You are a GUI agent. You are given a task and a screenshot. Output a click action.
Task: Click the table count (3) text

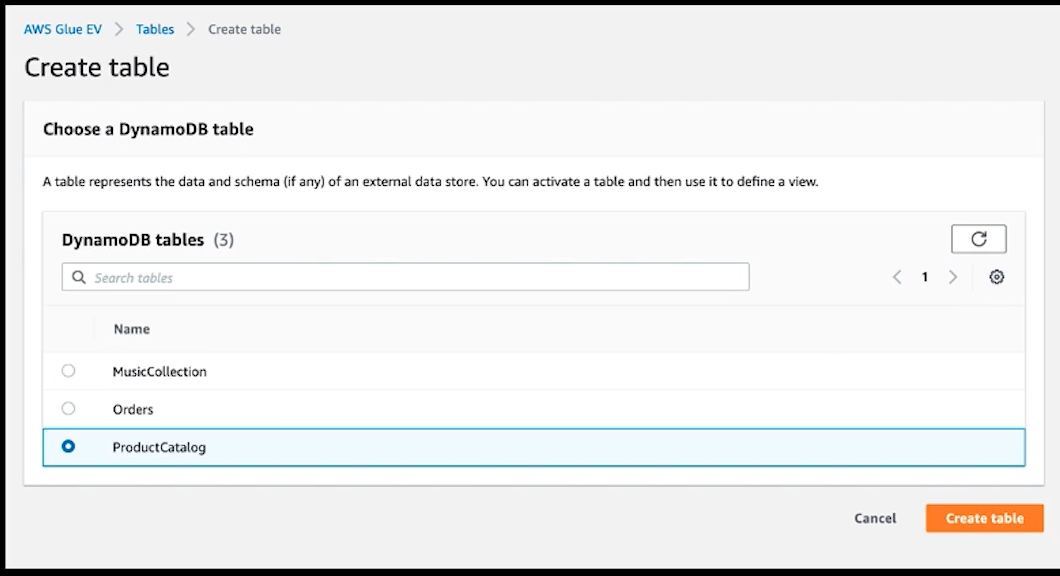coord(224,240)
